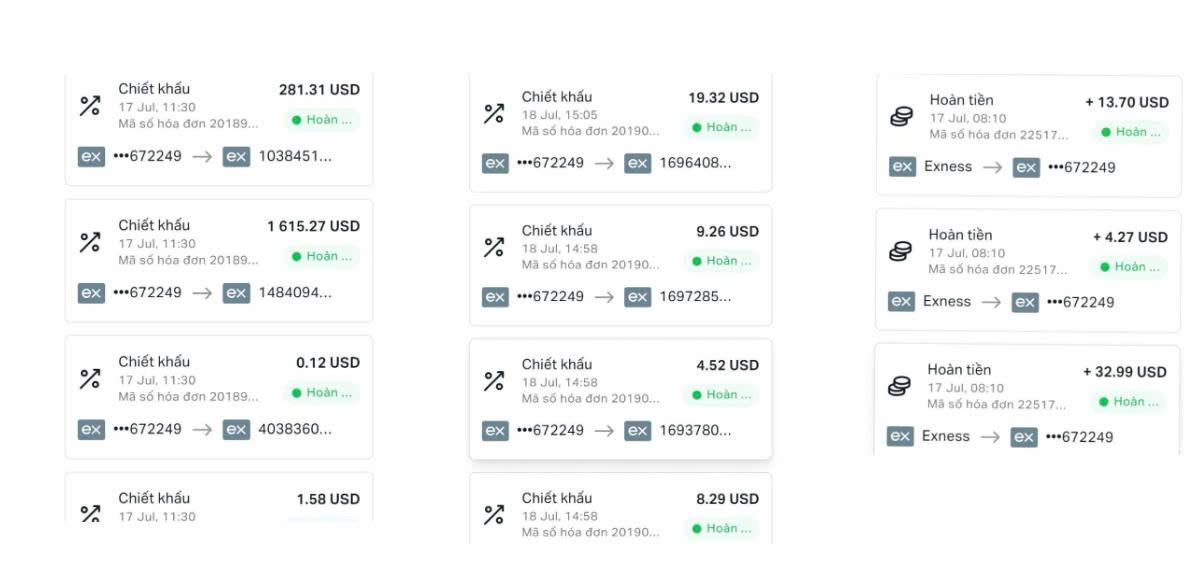The height and width of the screenshot is (577, 1201).
Task: Click the status badge for 0.12 USD transaction
Action: (321, 393)
